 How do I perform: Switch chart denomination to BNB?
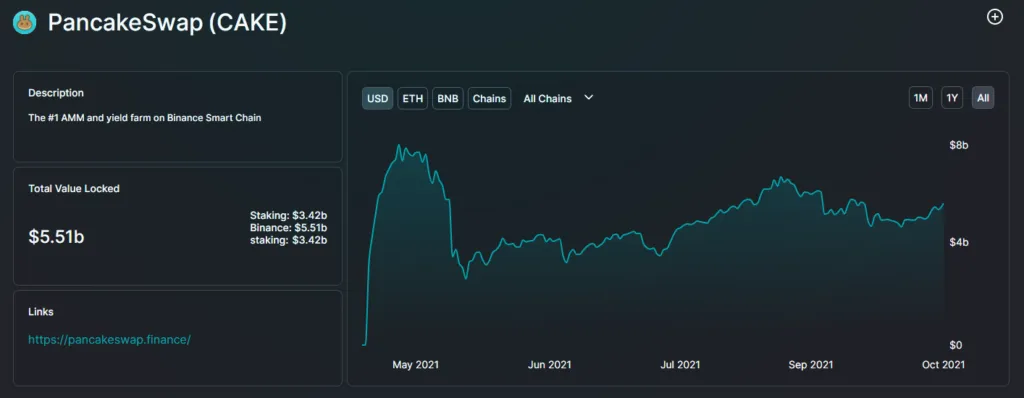[447, 99]
